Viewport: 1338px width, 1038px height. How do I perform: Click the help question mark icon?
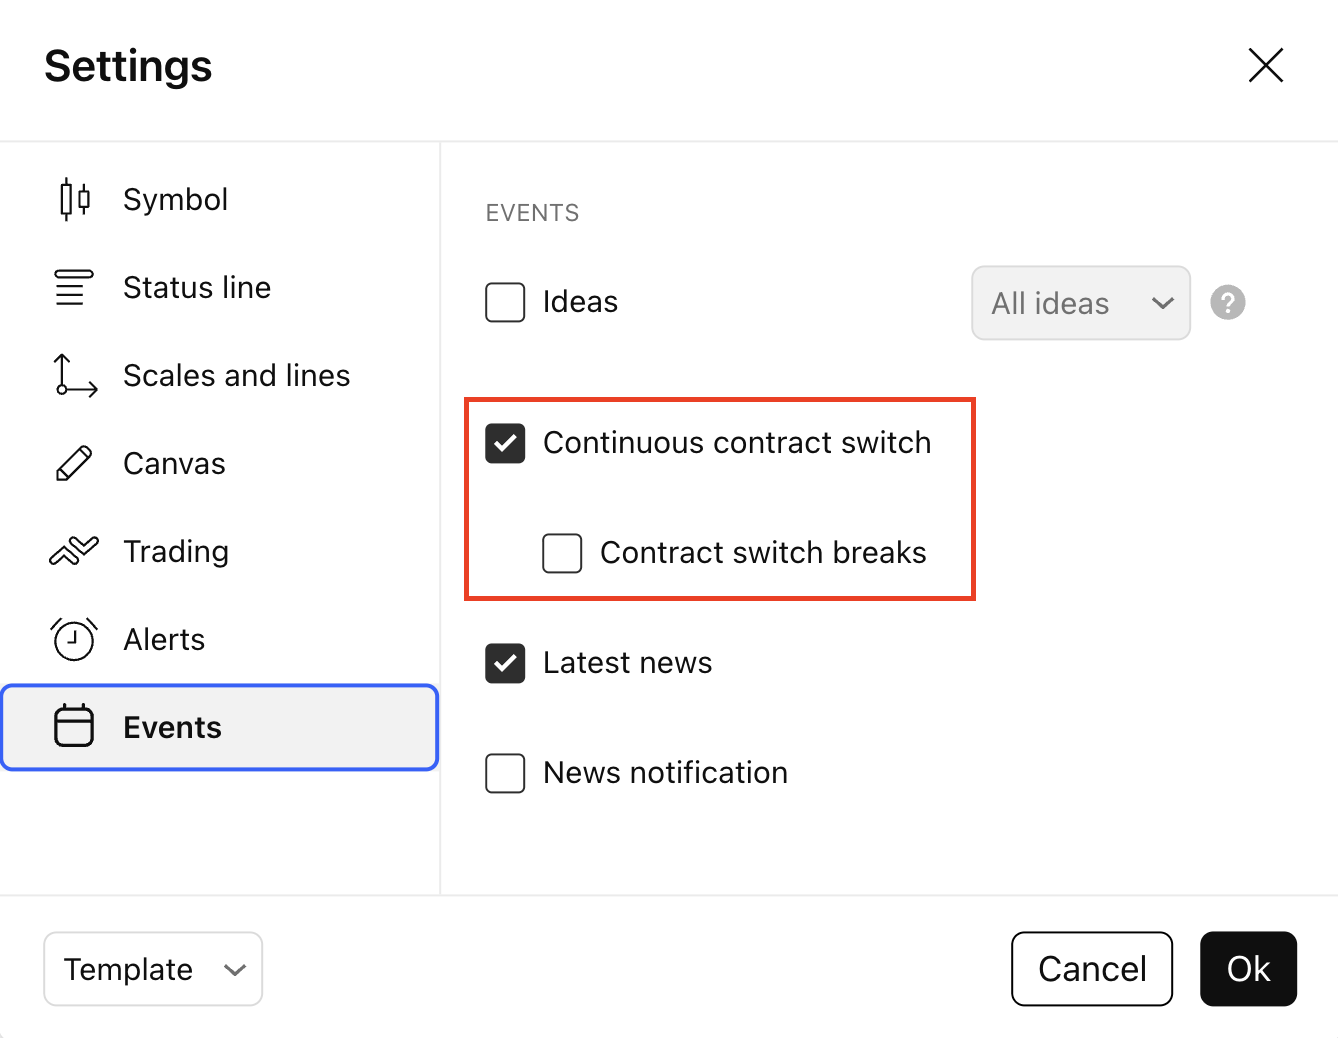[x=1227, y=302]
